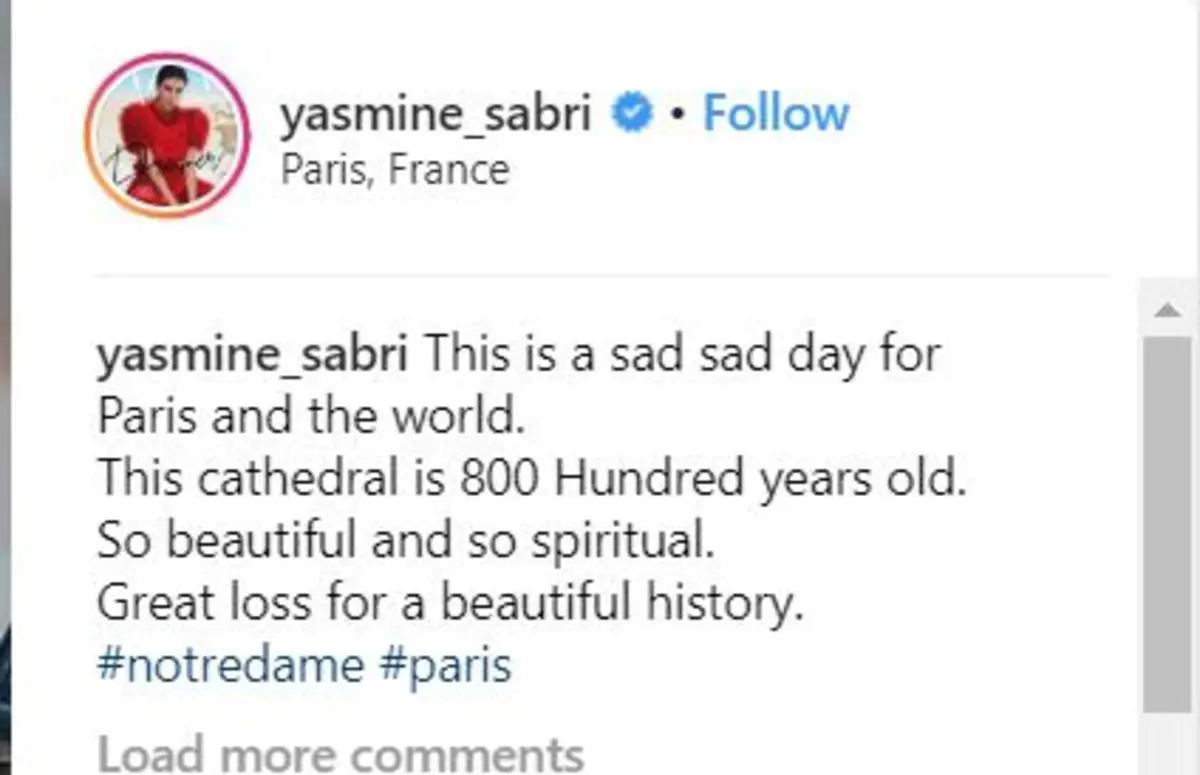Click the "Great loss for a beautiful history" line
1200x775 pixels.
(450, 604)
